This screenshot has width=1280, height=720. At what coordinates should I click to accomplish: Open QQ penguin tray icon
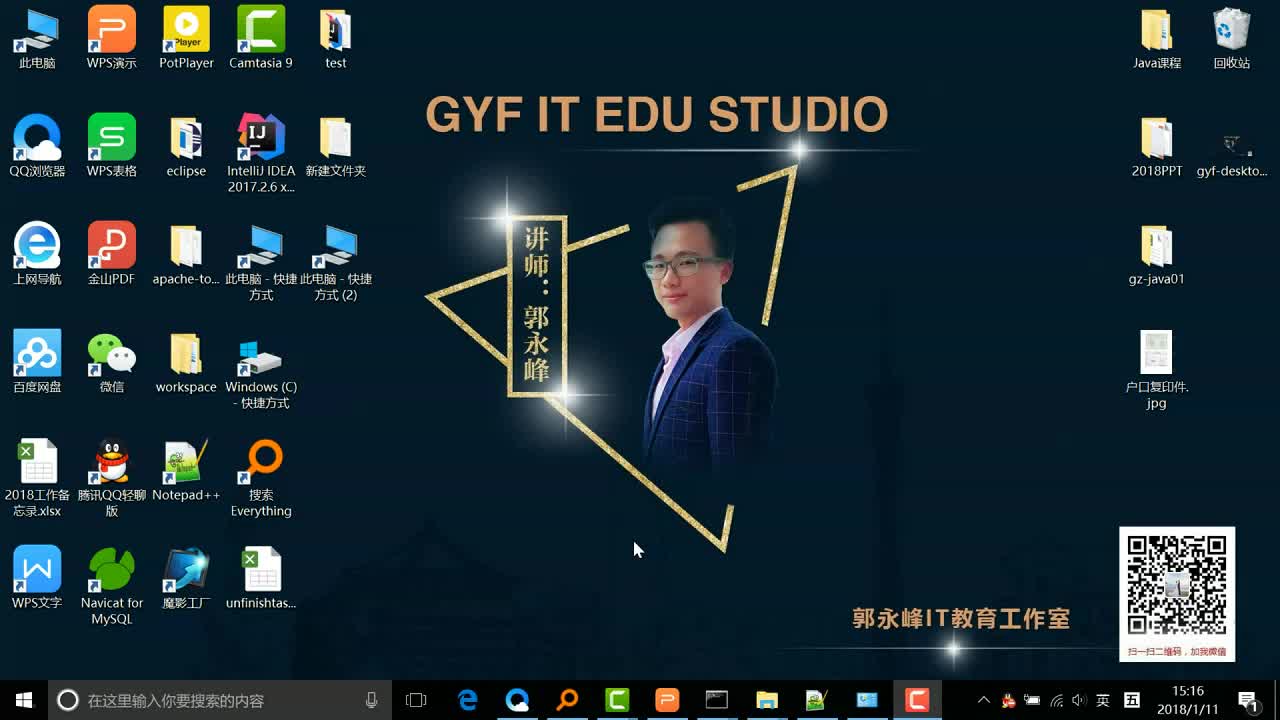(1008, 700)
